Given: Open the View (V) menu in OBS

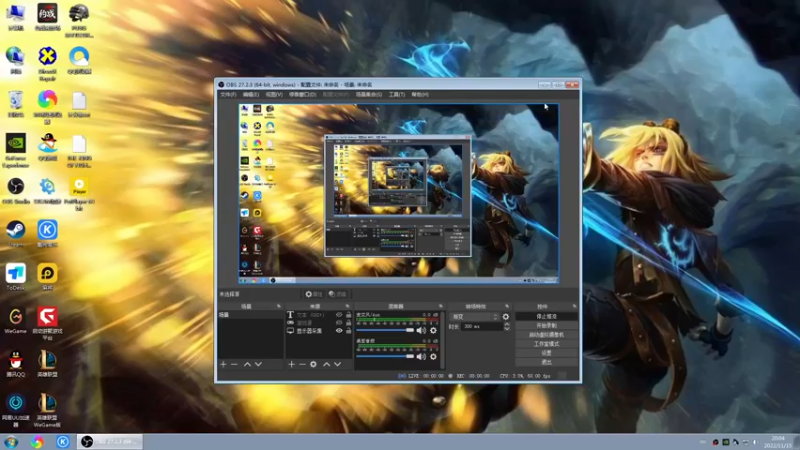Looking at the screenshot, I should pos(274,94).
